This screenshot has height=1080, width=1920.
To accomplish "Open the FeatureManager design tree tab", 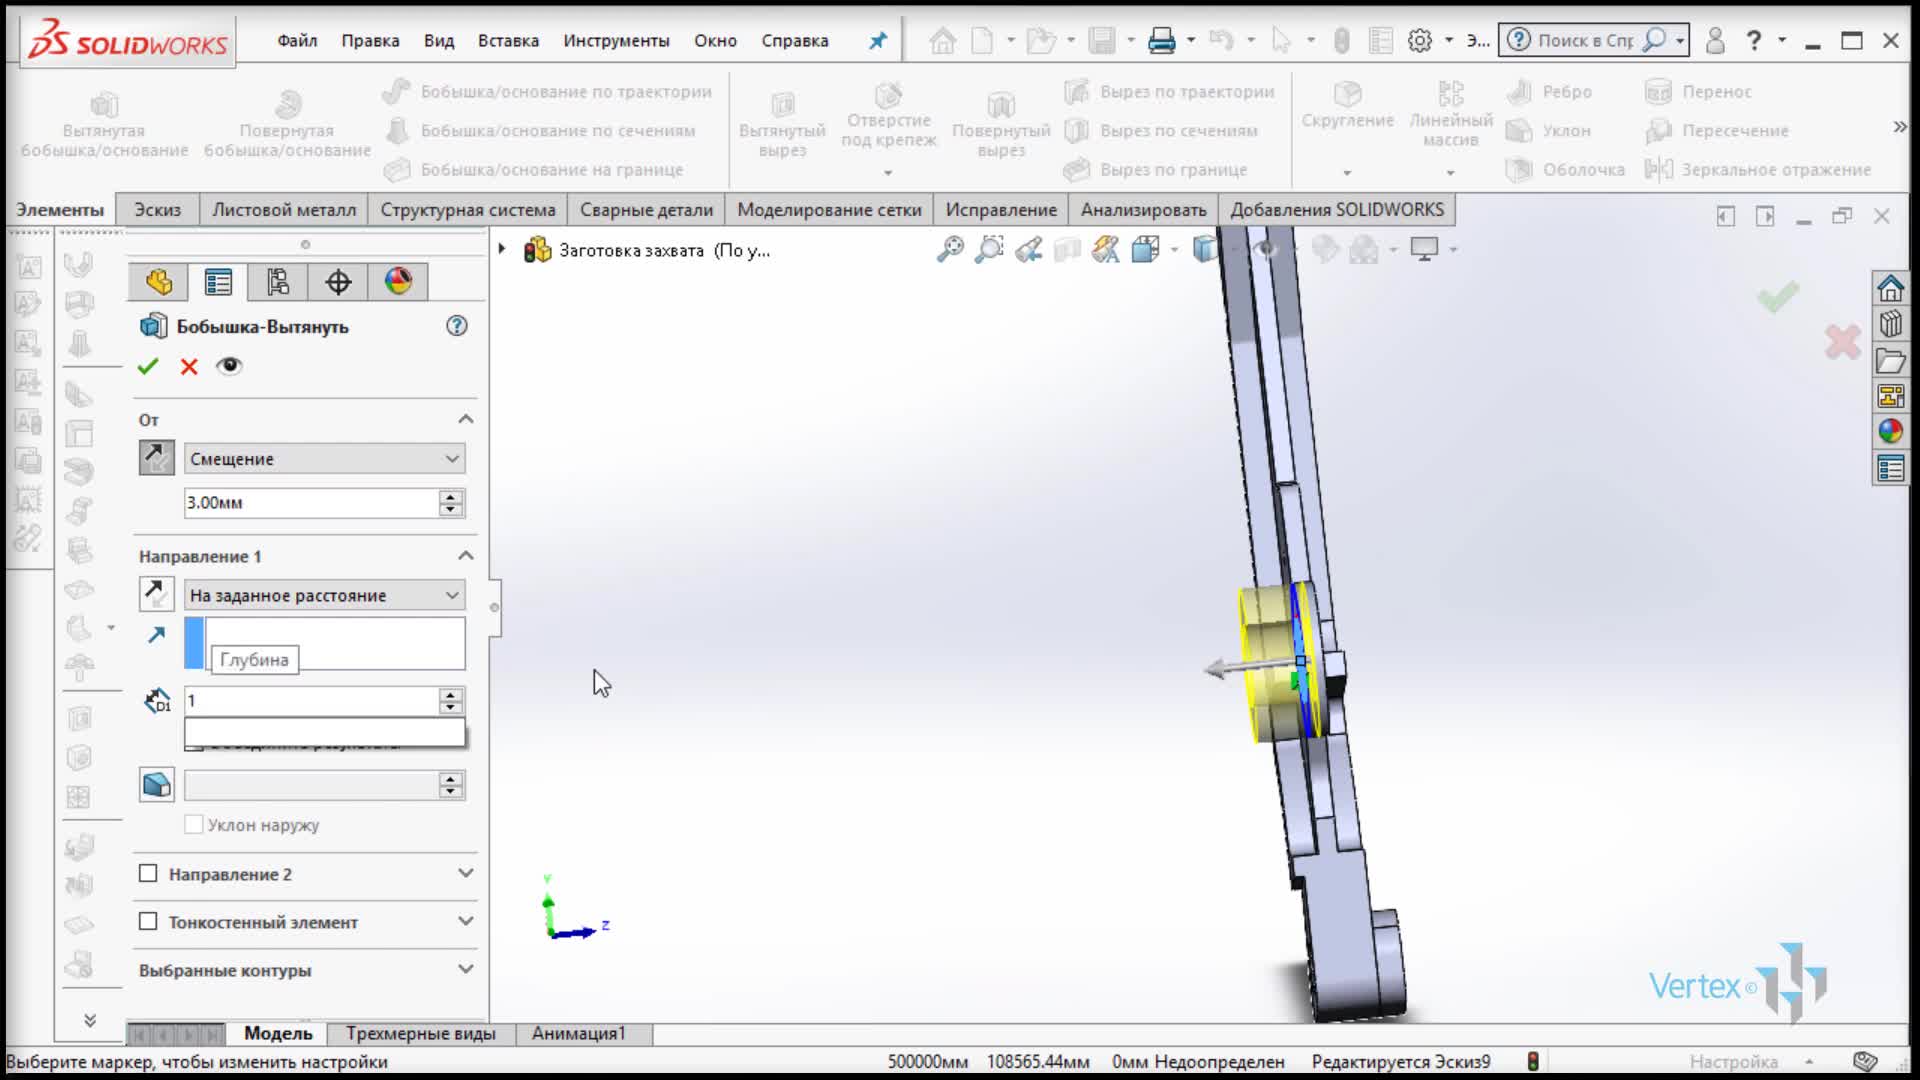I will pyautogui.click(x=158, y=282).
